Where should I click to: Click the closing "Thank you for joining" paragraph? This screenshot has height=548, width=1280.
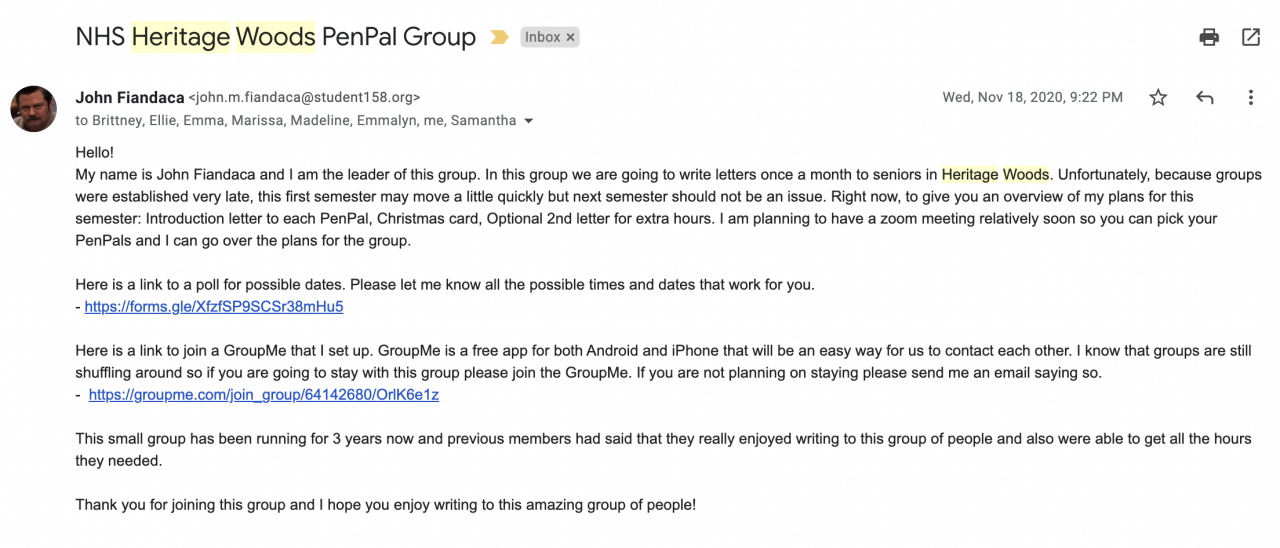[x=385, y=505]
